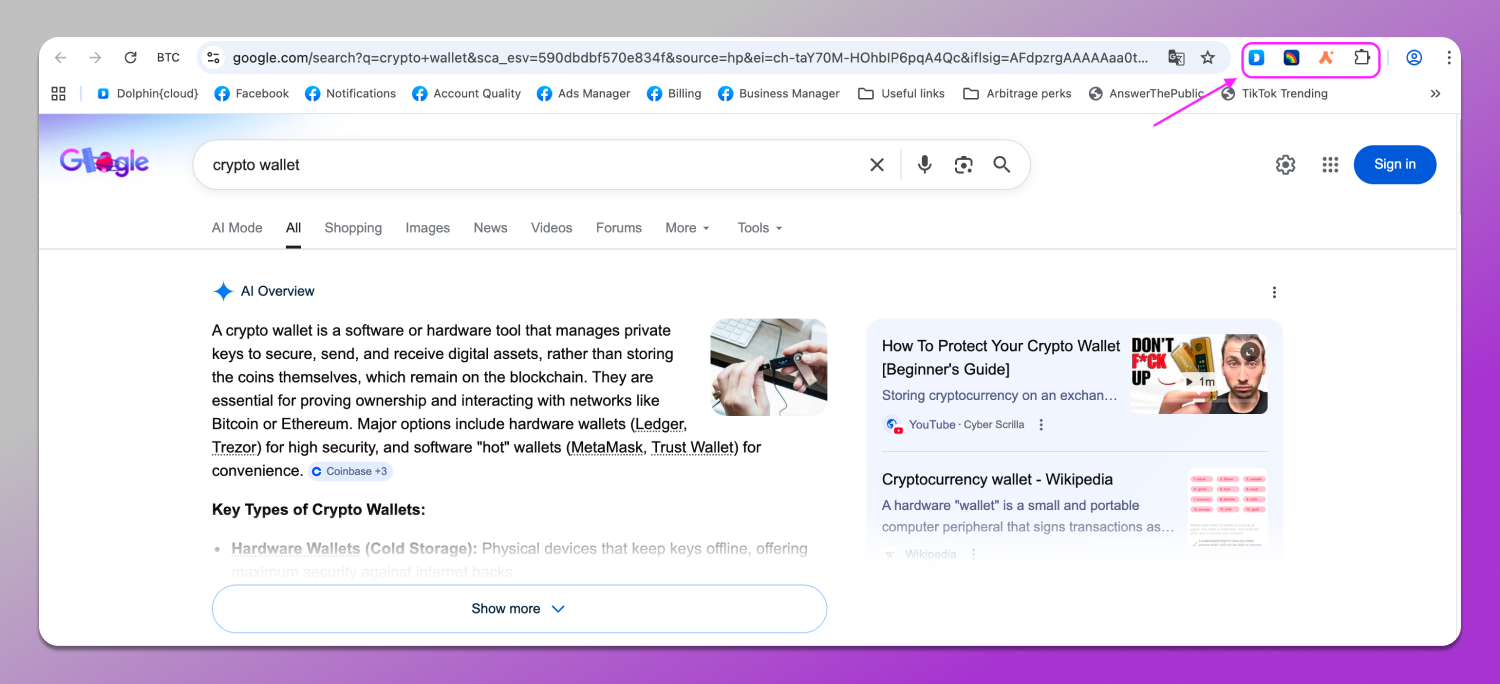1500x684 pixels.
Task: Click the Sign in button
Action: 1394,164
